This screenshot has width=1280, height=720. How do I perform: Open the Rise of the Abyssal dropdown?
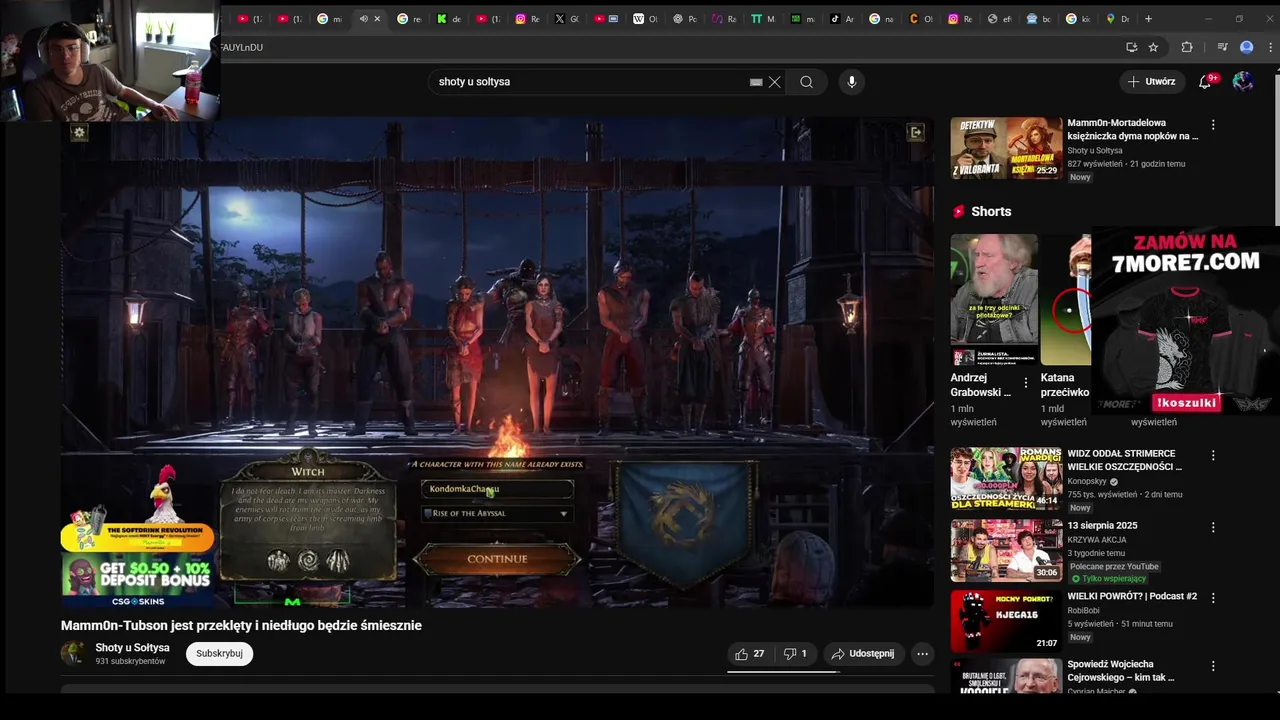497,513
